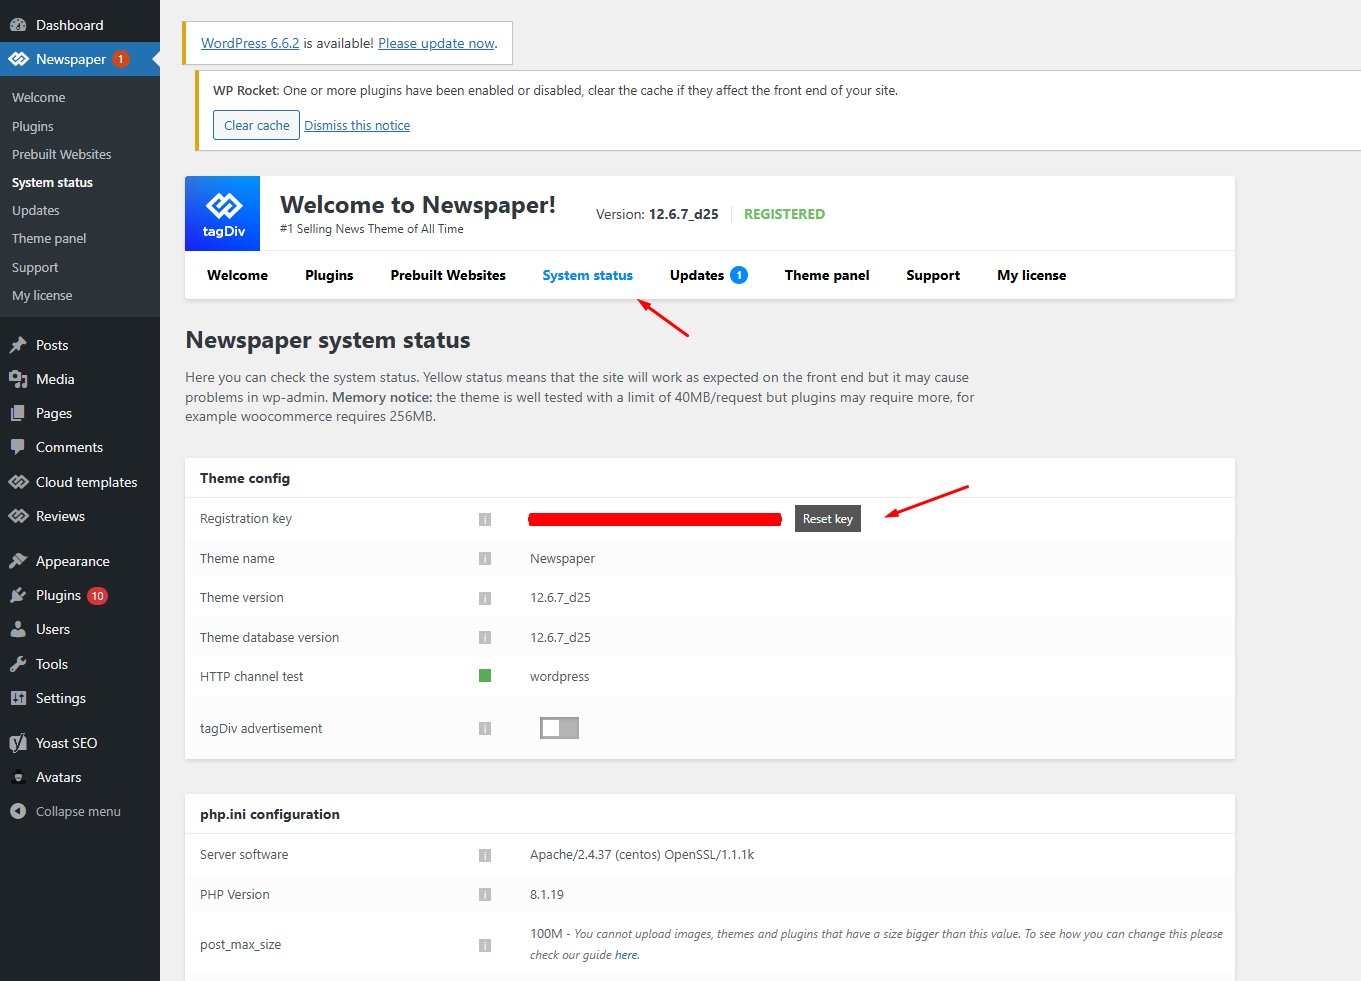
Task: Click the Reset key button
Action: (828, 518)
